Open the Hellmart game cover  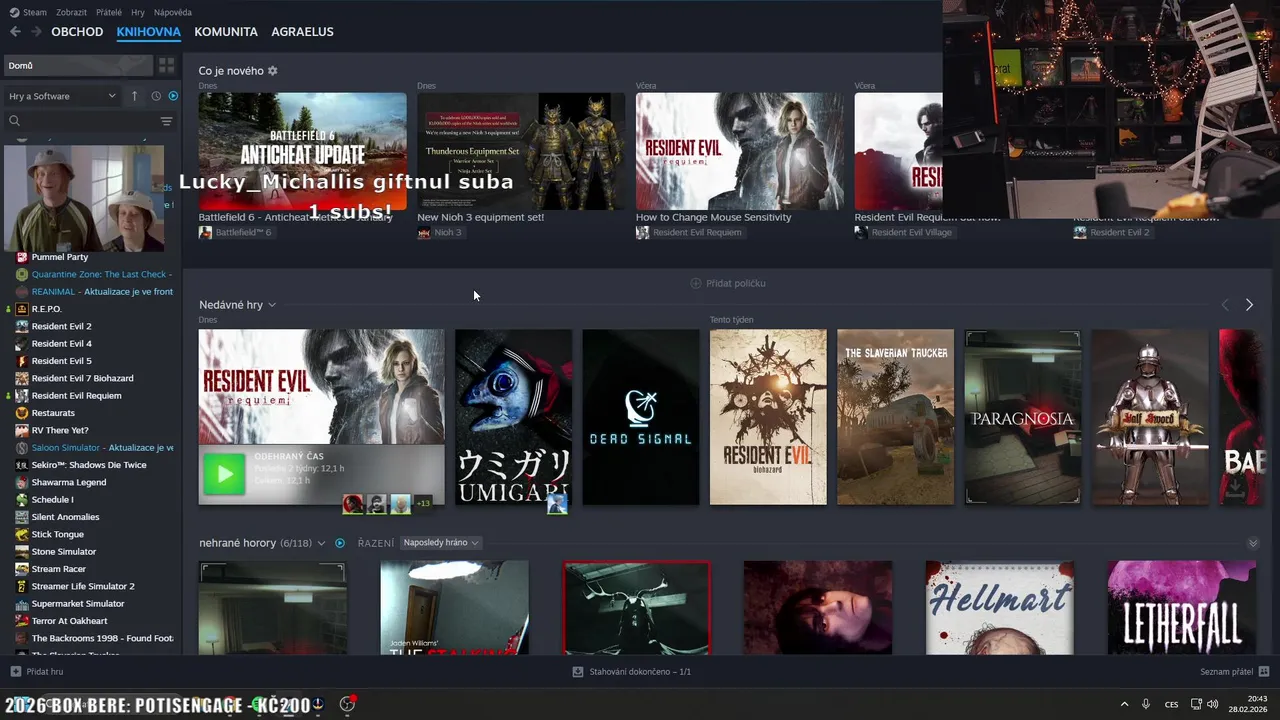point(999,608)
